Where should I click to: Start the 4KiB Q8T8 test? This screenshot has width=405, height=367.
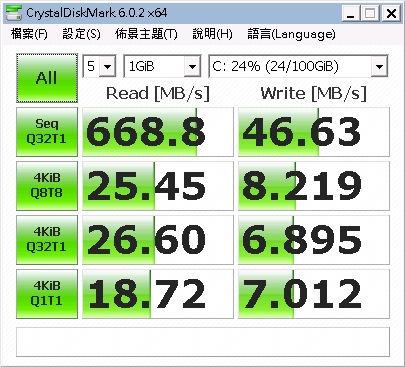coord(47,186)
